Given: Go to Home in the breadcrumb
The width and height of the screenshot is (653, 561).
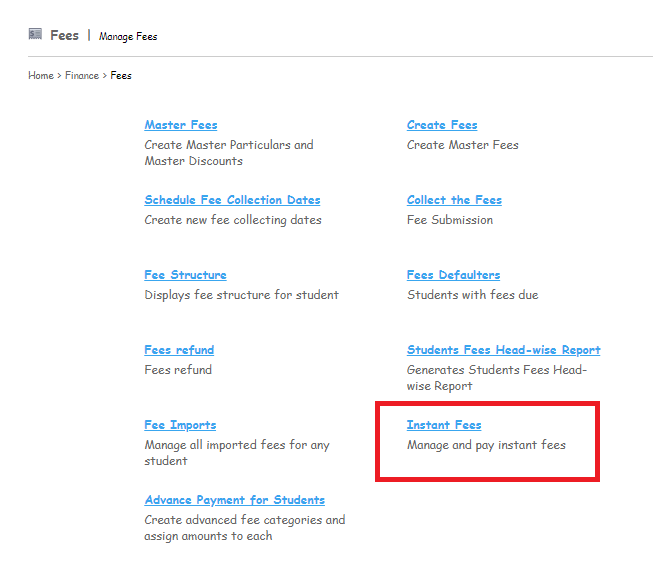Looking at the screenshot, I should click(x=41, y=75).
